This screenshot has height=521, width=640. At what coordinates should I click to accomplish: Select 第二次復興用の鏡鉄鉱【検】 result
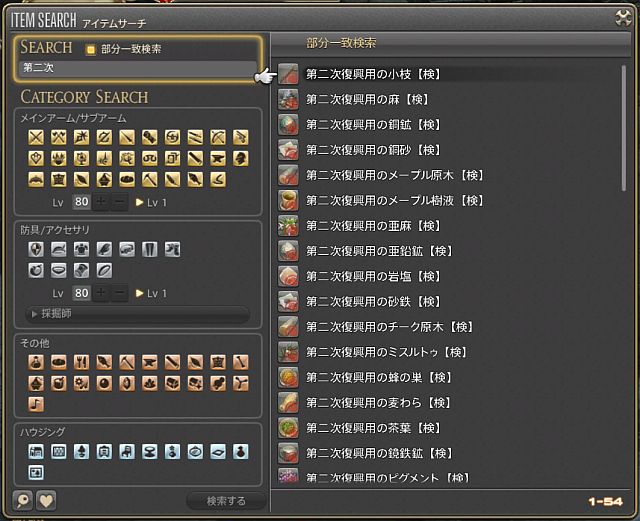pyautogui.click(x=447, y=454)
